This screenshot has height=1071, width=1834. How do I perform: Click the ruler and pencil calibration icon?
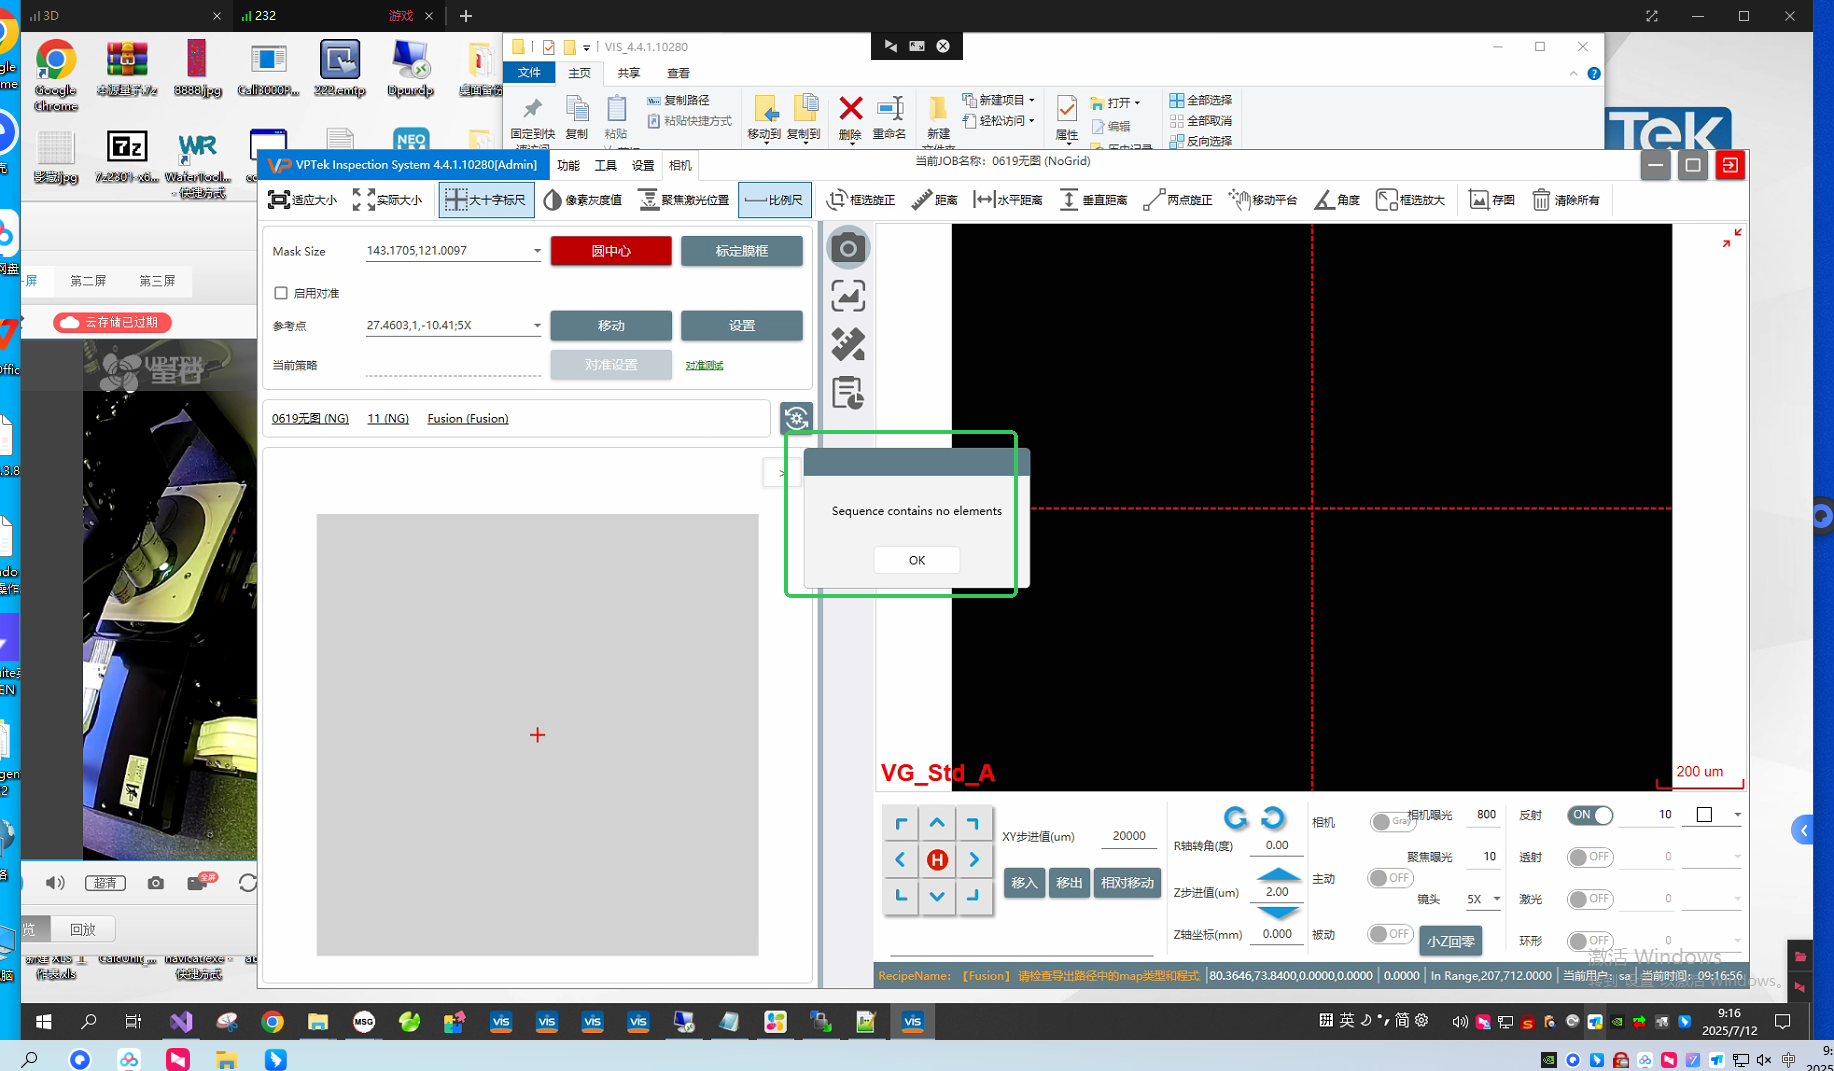[x=848, y=344]
